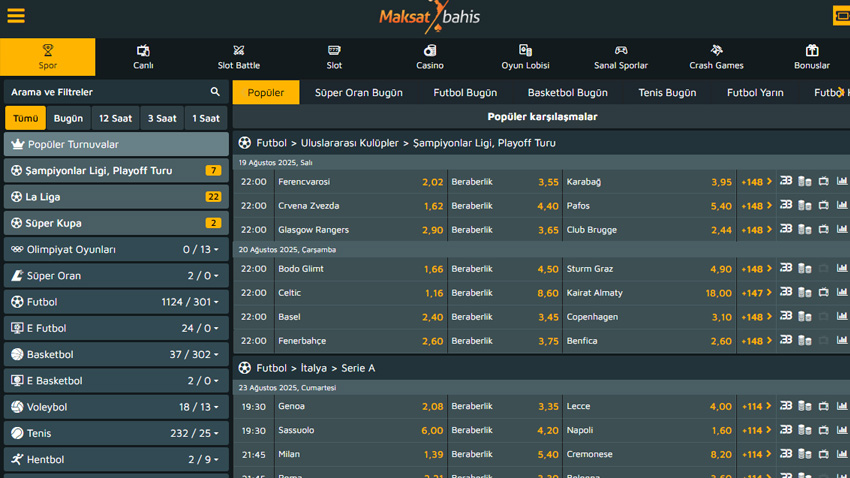
Task: Expand the Futbol category
Action: pos(116,302)
